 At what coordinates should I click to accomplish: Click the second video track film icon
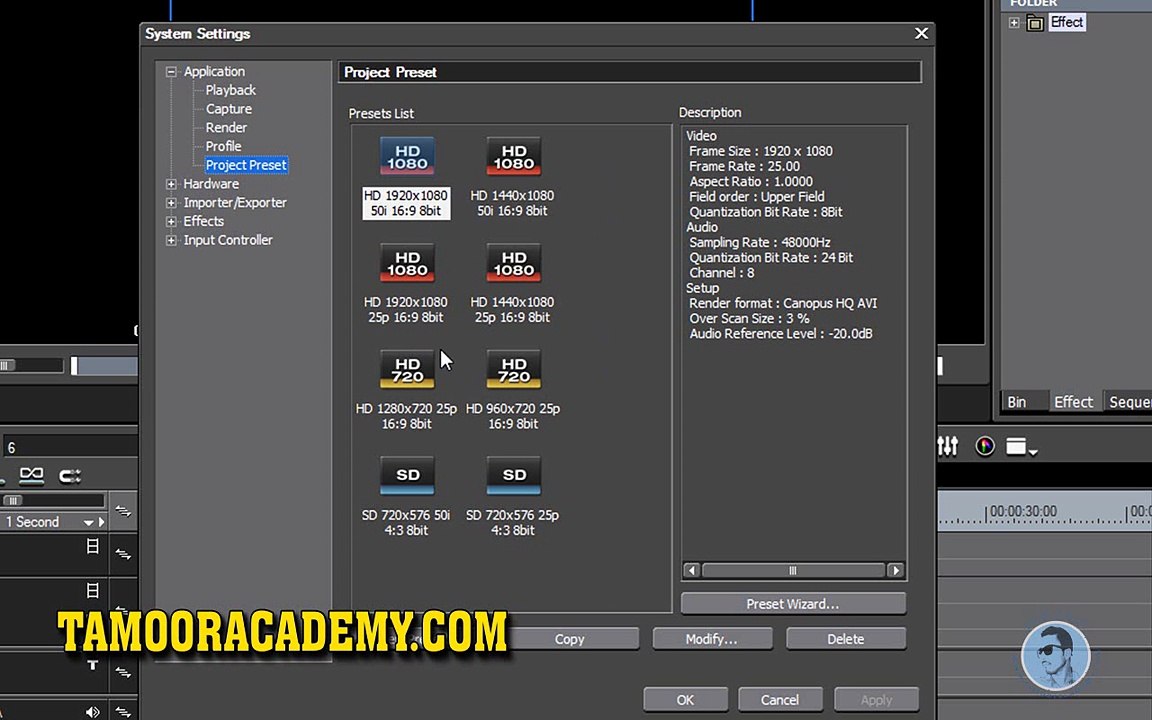(x=93, y=590)
